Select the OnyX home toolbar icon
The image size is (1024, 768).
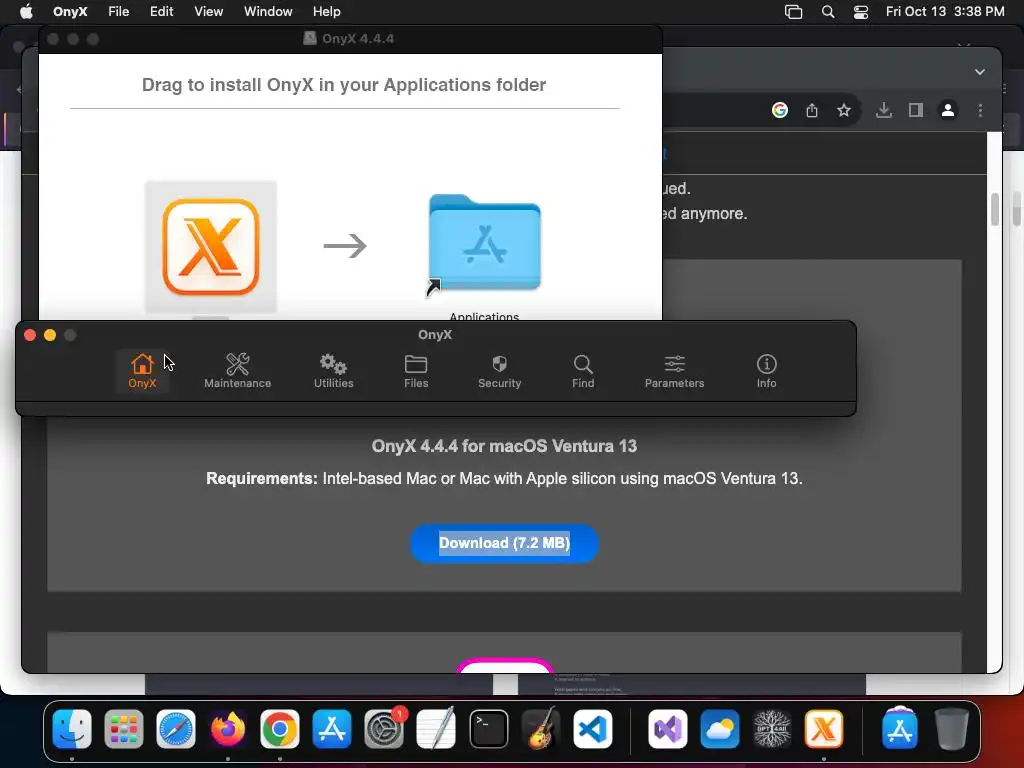pos(142,371)
